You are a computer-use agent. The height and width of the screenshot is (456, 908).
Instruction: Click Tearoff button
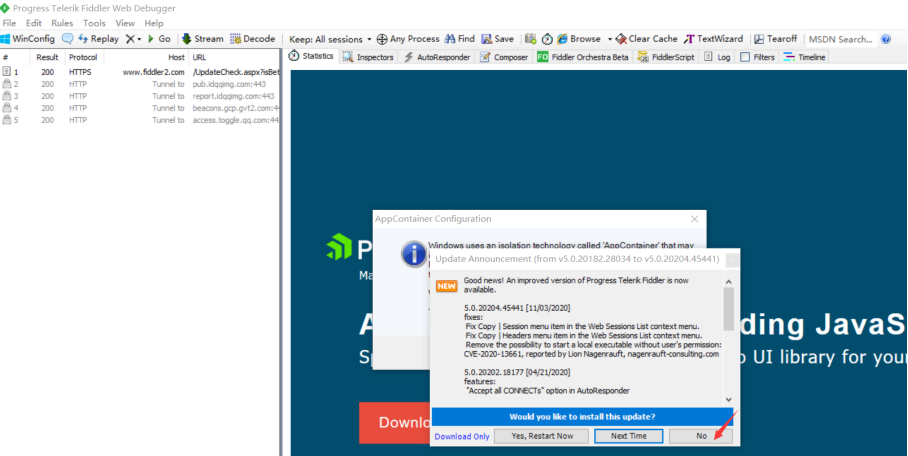775,39
